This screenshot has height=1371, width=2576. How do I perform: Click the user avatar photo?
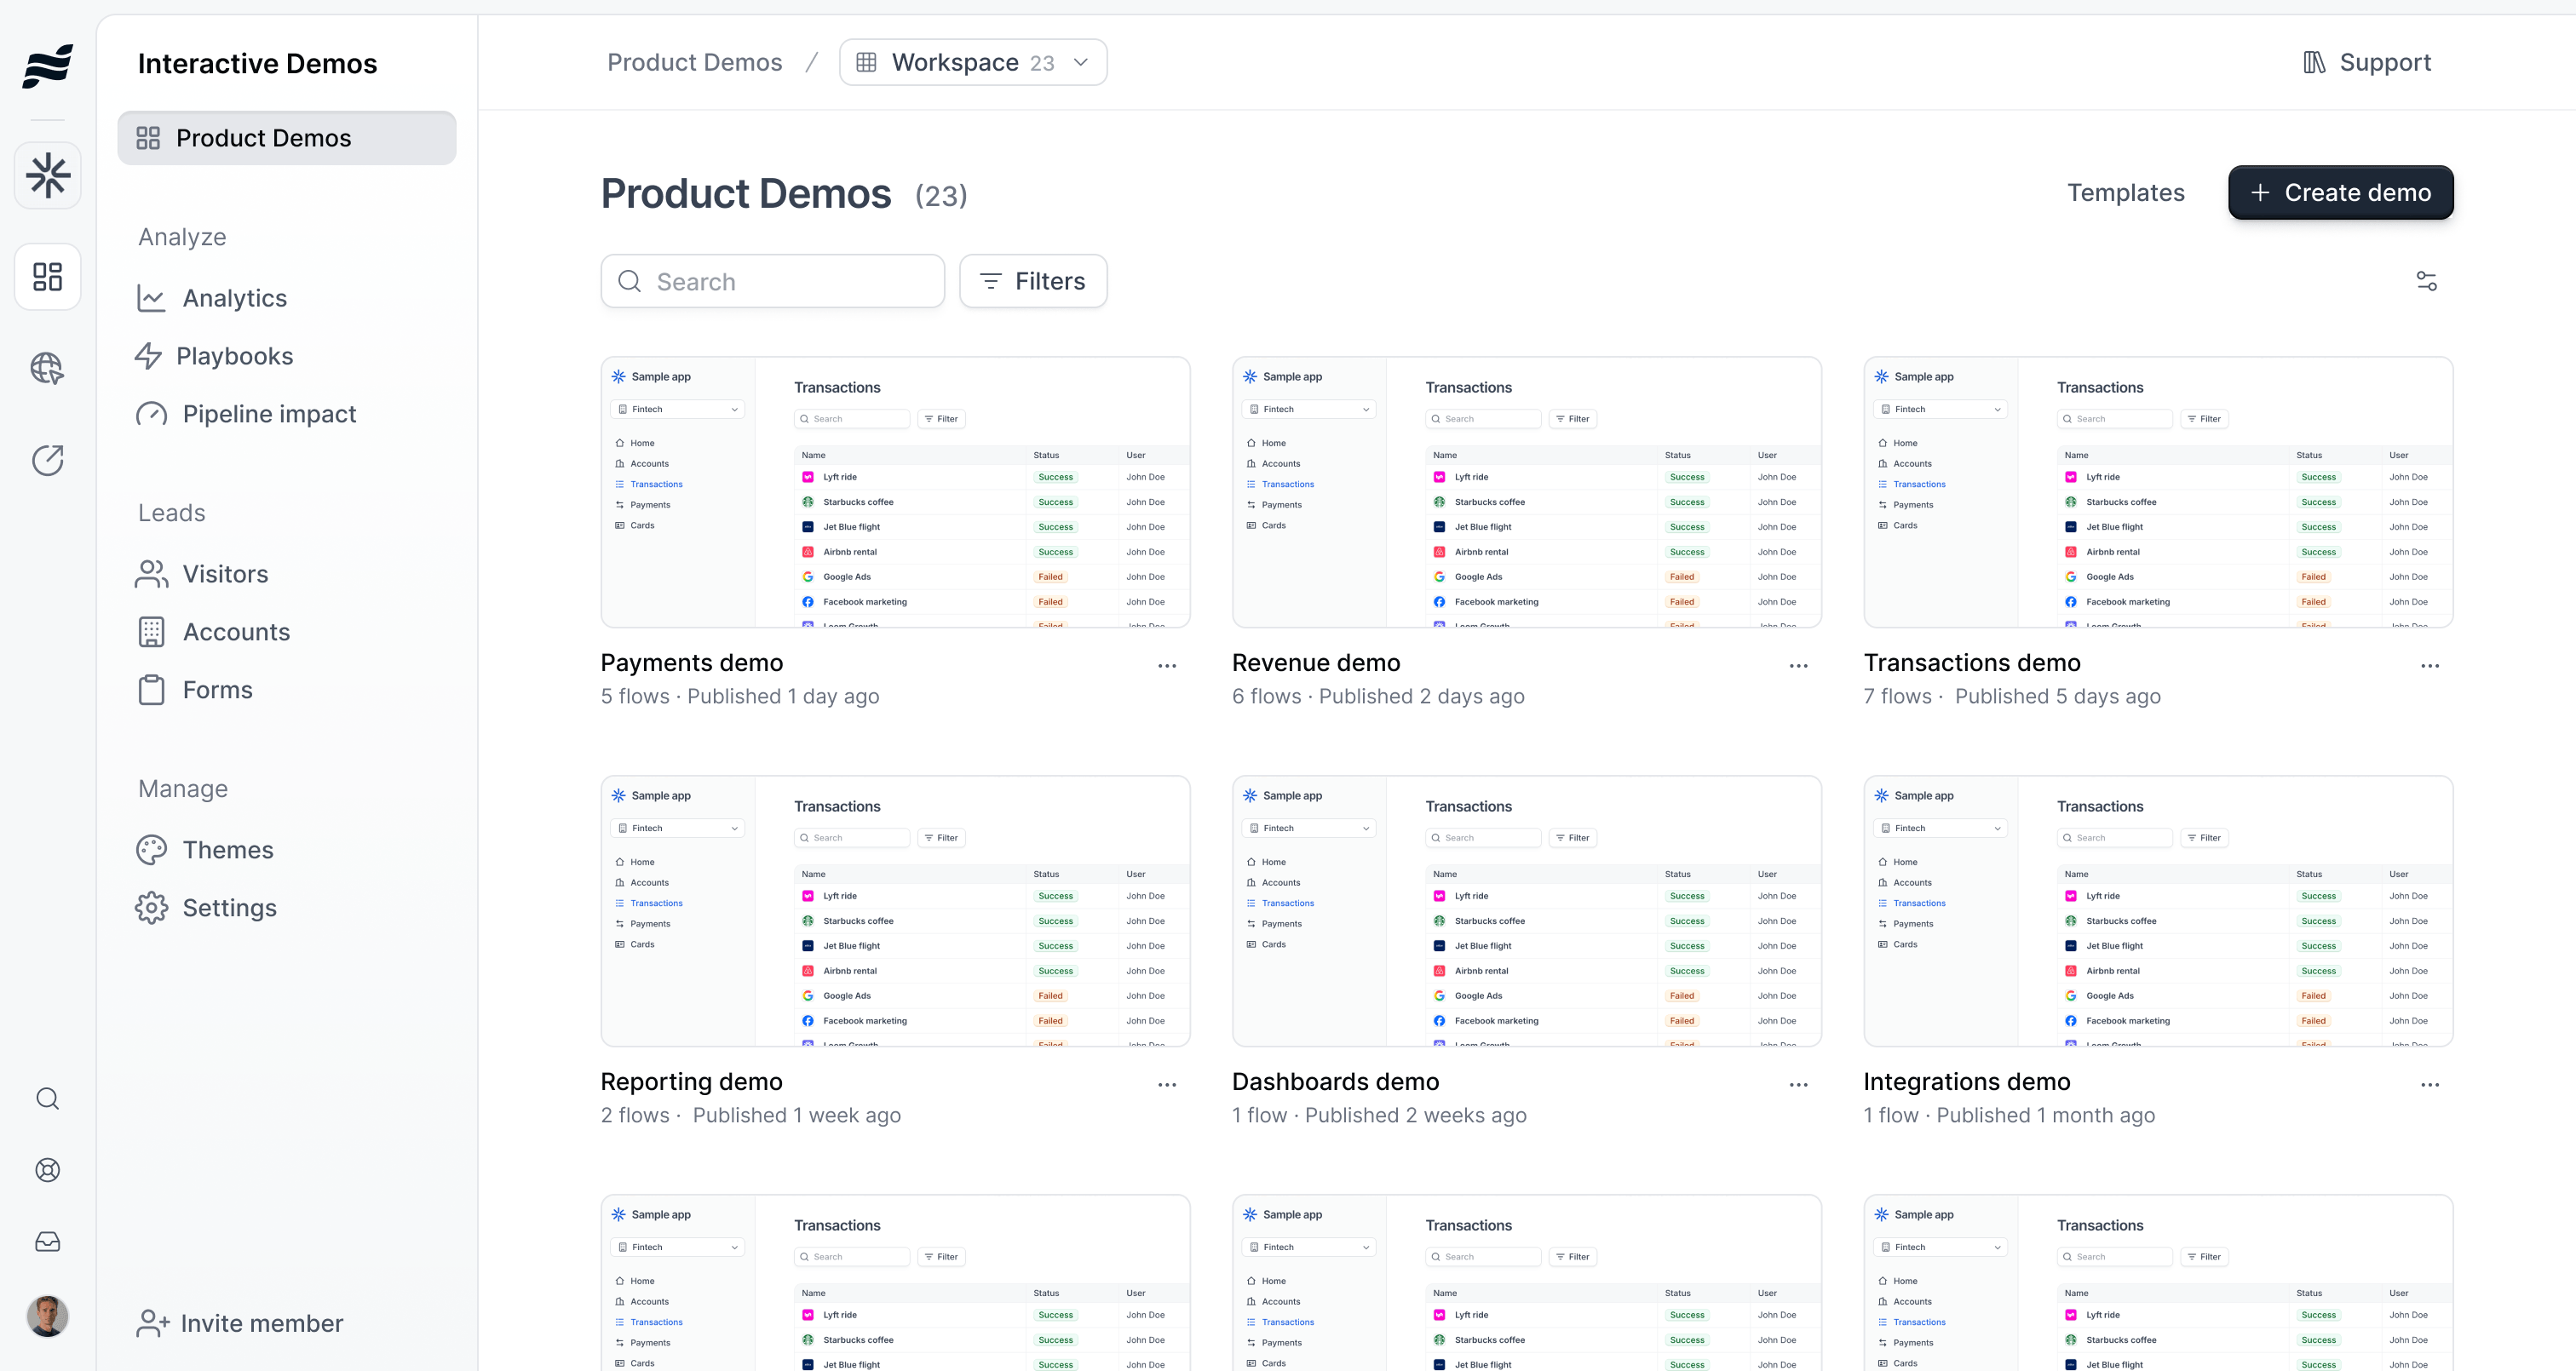click(x=47, y=1316)
